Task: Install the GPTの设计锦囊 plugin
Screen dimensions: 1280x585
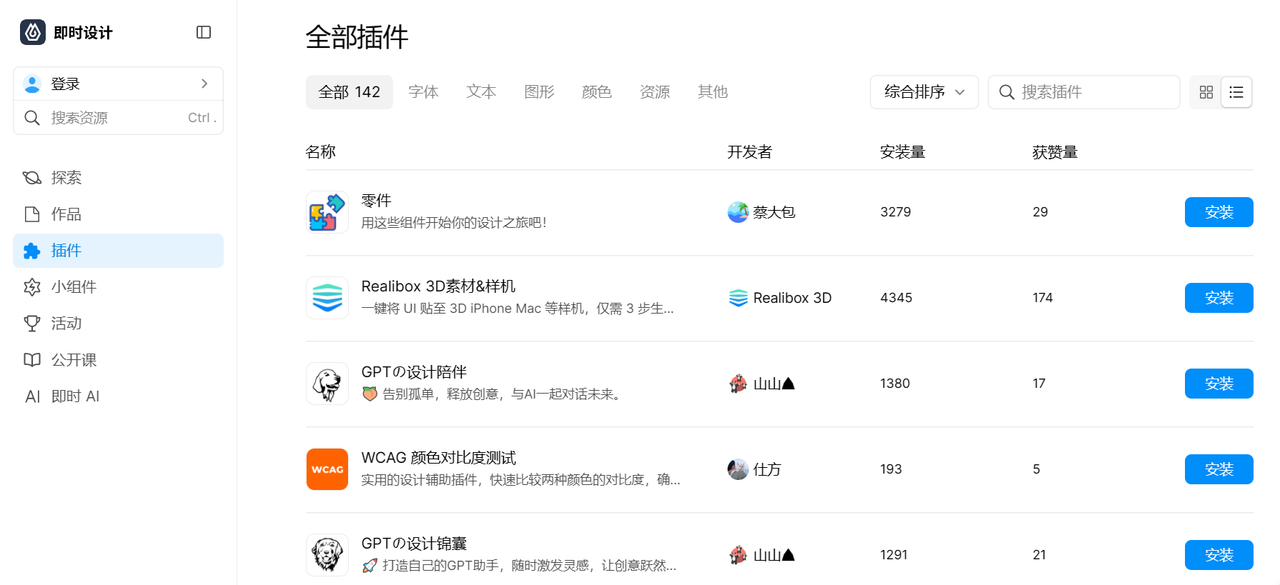Action: (x=1219, y=555)
